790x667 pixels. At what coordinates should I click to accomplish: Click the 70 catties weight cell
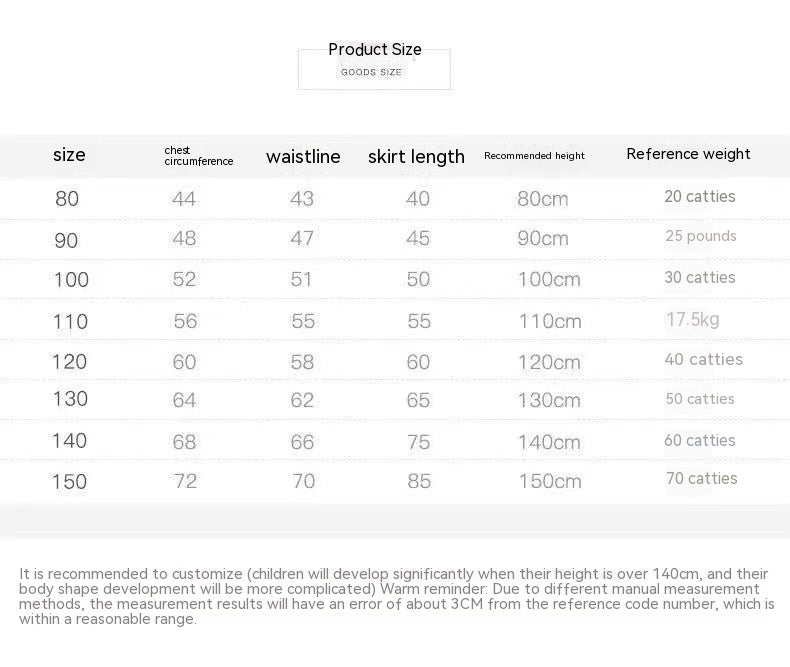(701, 479)
